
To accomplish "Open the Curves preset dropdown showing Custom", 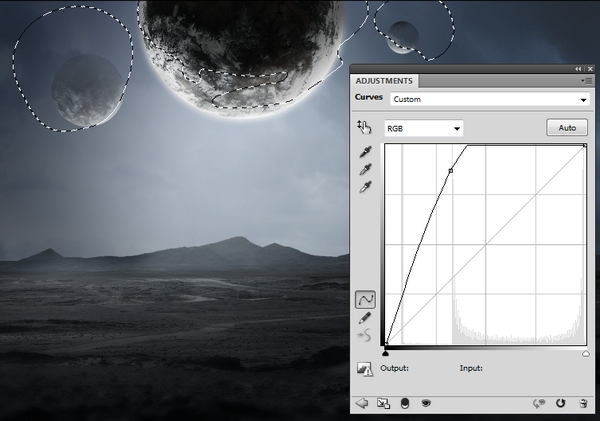I will pos(489,99).
